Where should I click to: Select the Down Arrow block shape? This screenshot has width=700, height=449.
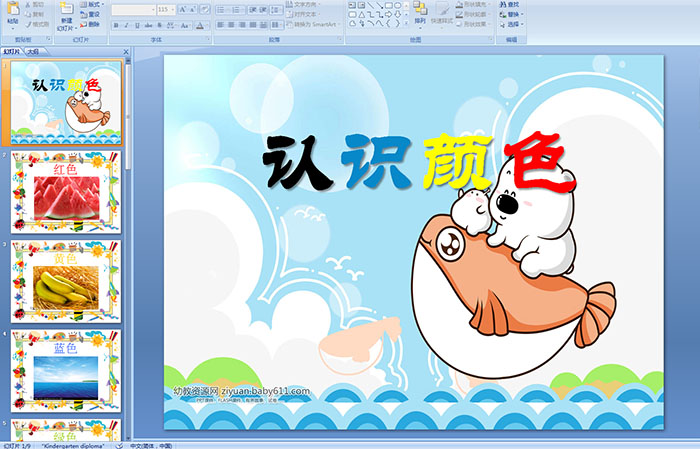coord(397,14)
